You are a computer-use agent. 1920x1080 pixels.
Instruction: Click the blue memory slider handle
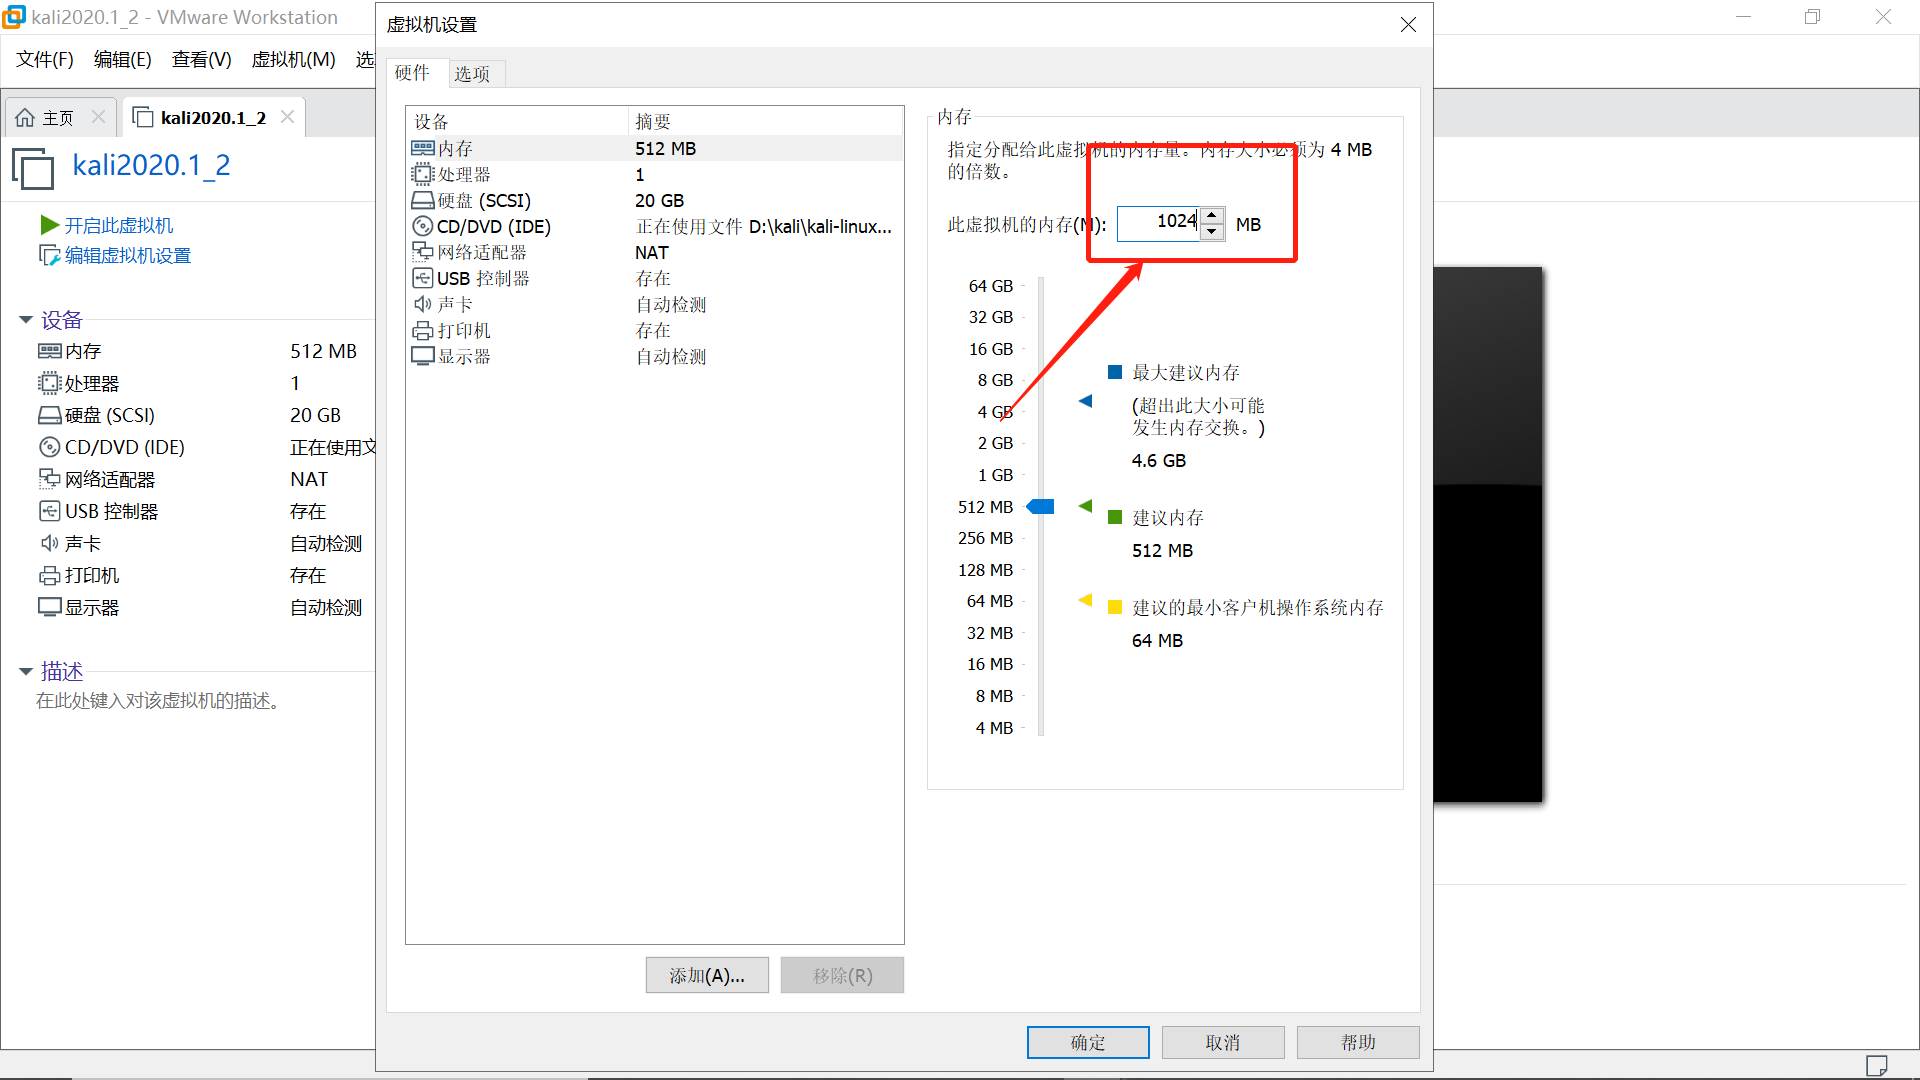[x=1041, y=507]
